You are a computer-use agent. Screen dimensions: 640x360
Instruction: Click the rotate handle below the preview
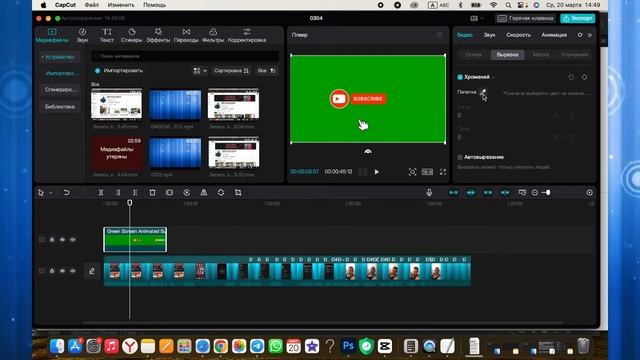[x=368, y=151]
